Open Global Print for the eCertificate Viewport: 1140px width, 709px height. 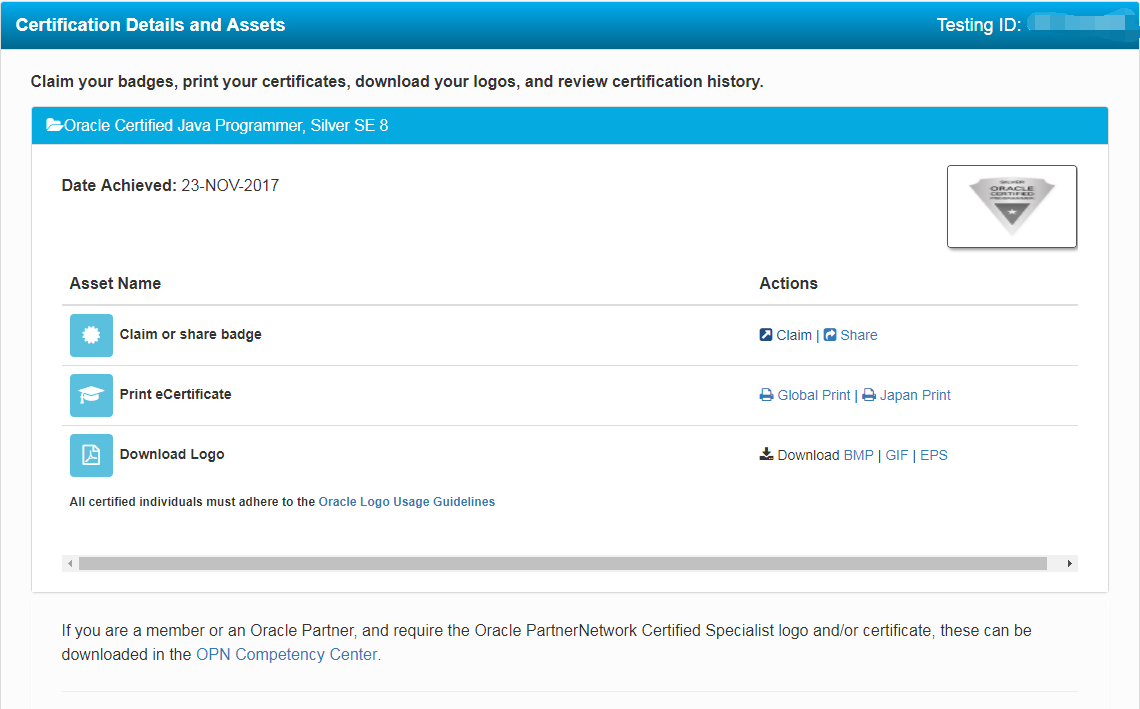(814, 395)
